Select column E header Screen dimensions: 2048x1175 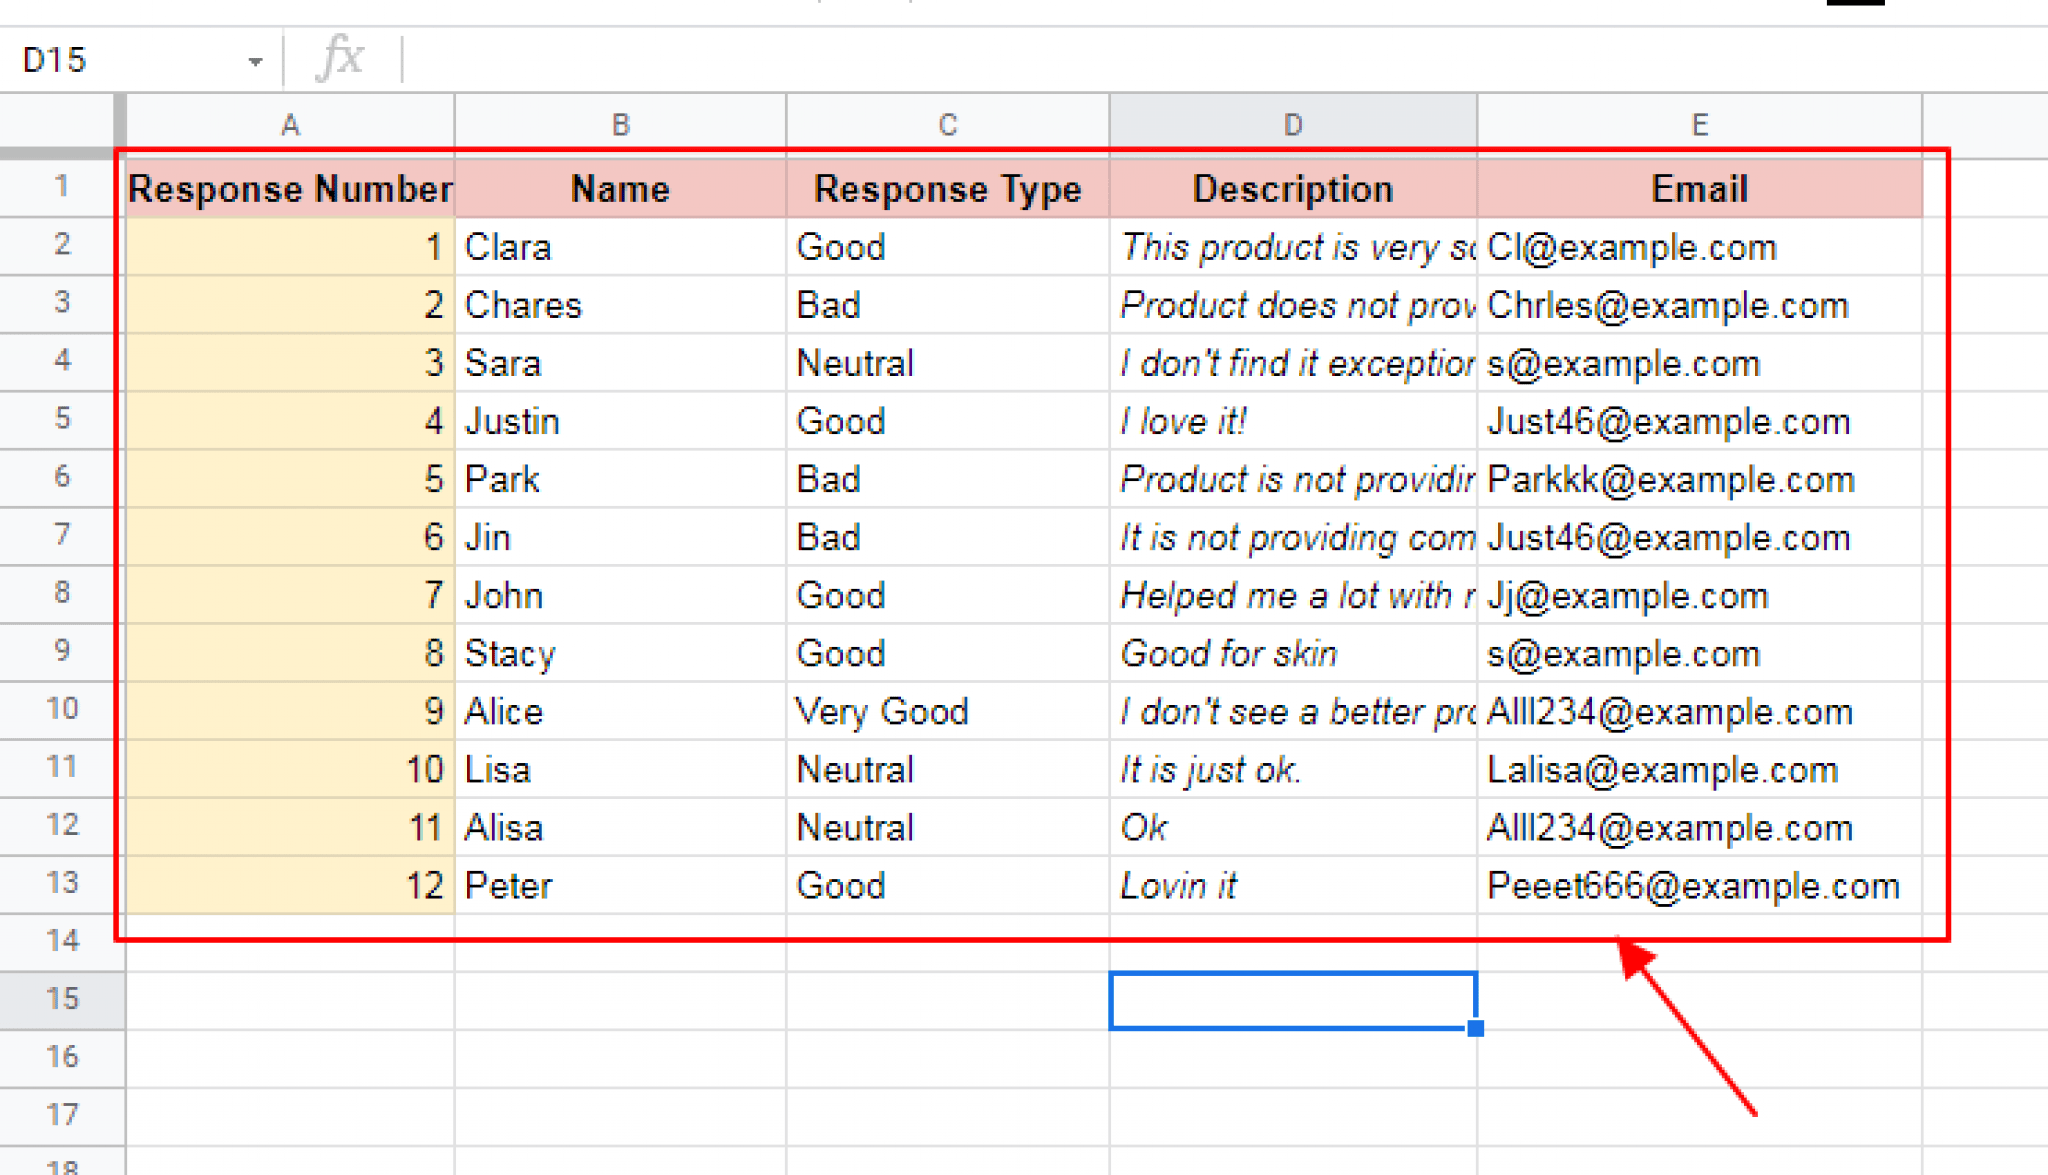pyautogui.click(x=1698, y=122)
